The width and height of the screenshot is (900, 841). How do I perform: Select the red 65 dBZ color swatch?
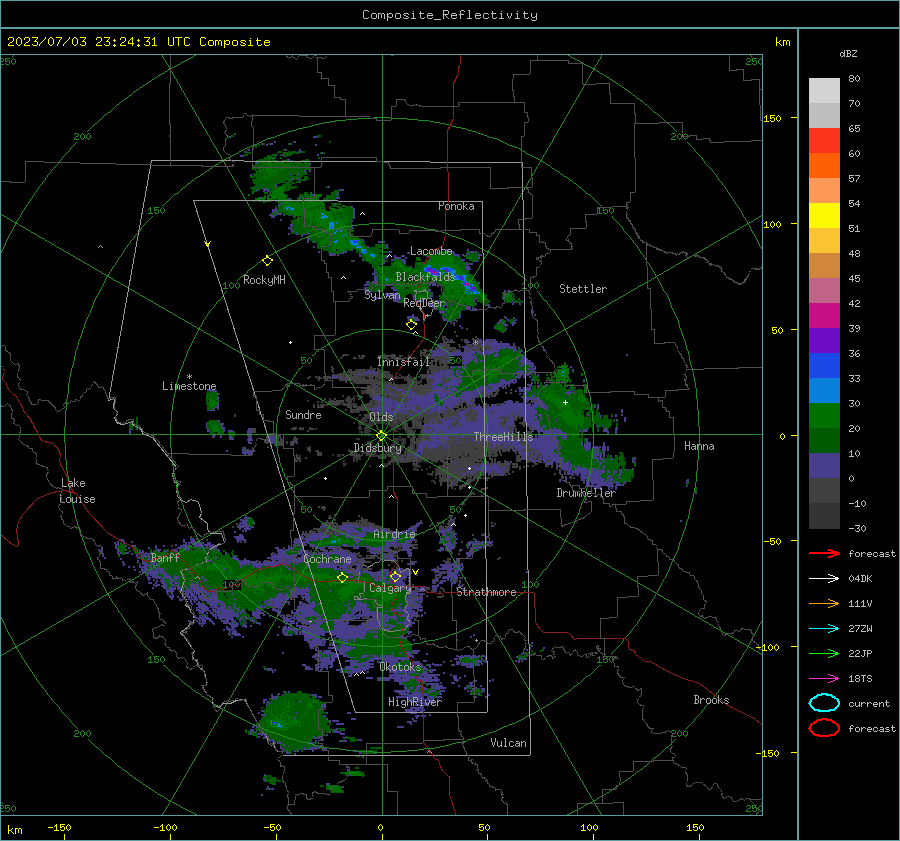[x=824, y=140]
